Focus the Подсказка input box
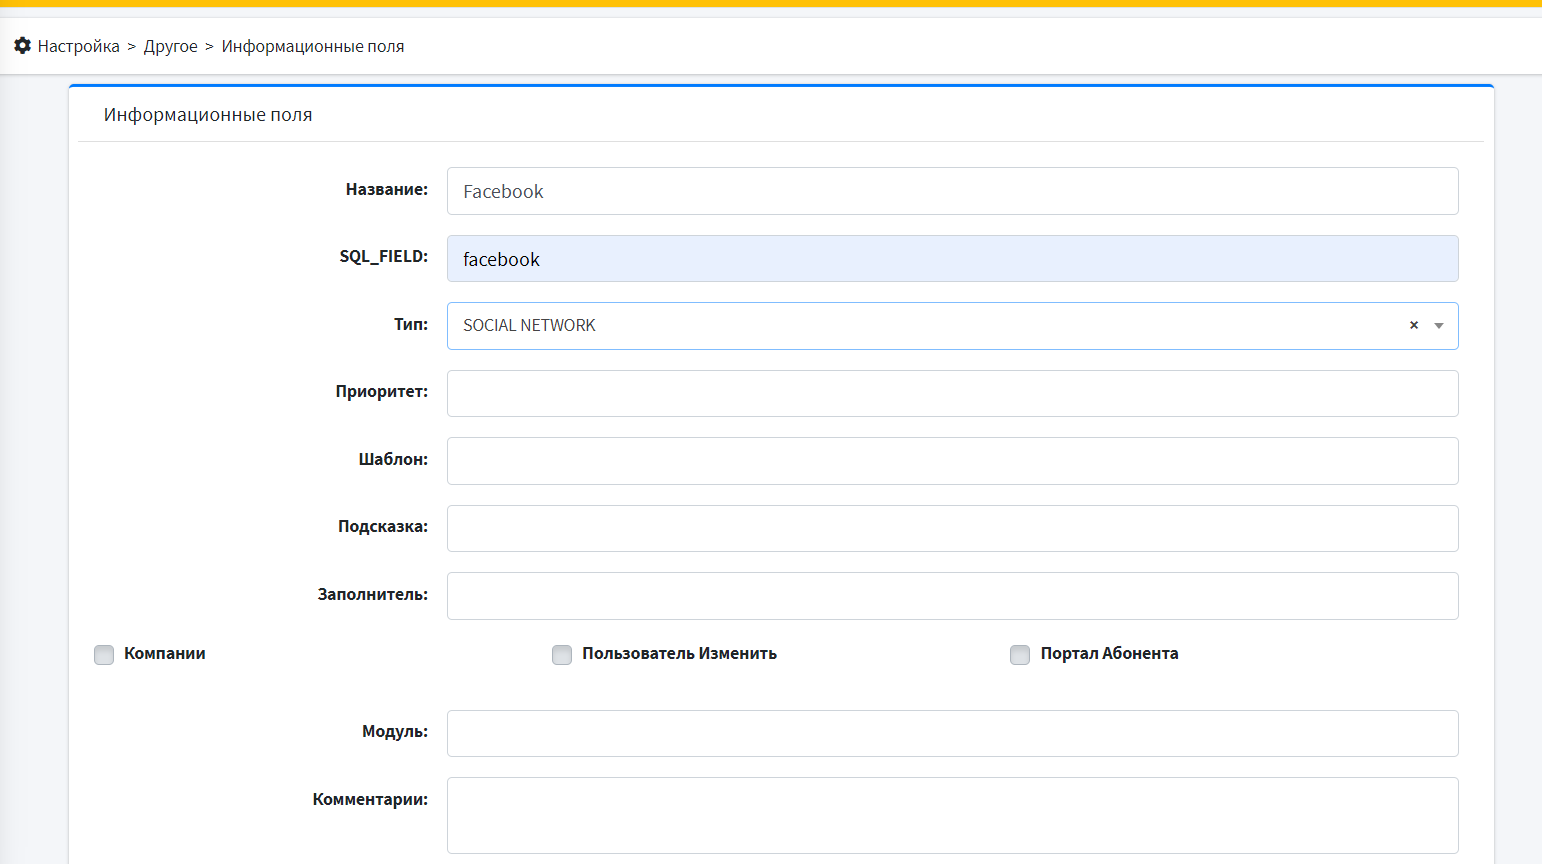The image size is (1542, 864). [952, 529]
